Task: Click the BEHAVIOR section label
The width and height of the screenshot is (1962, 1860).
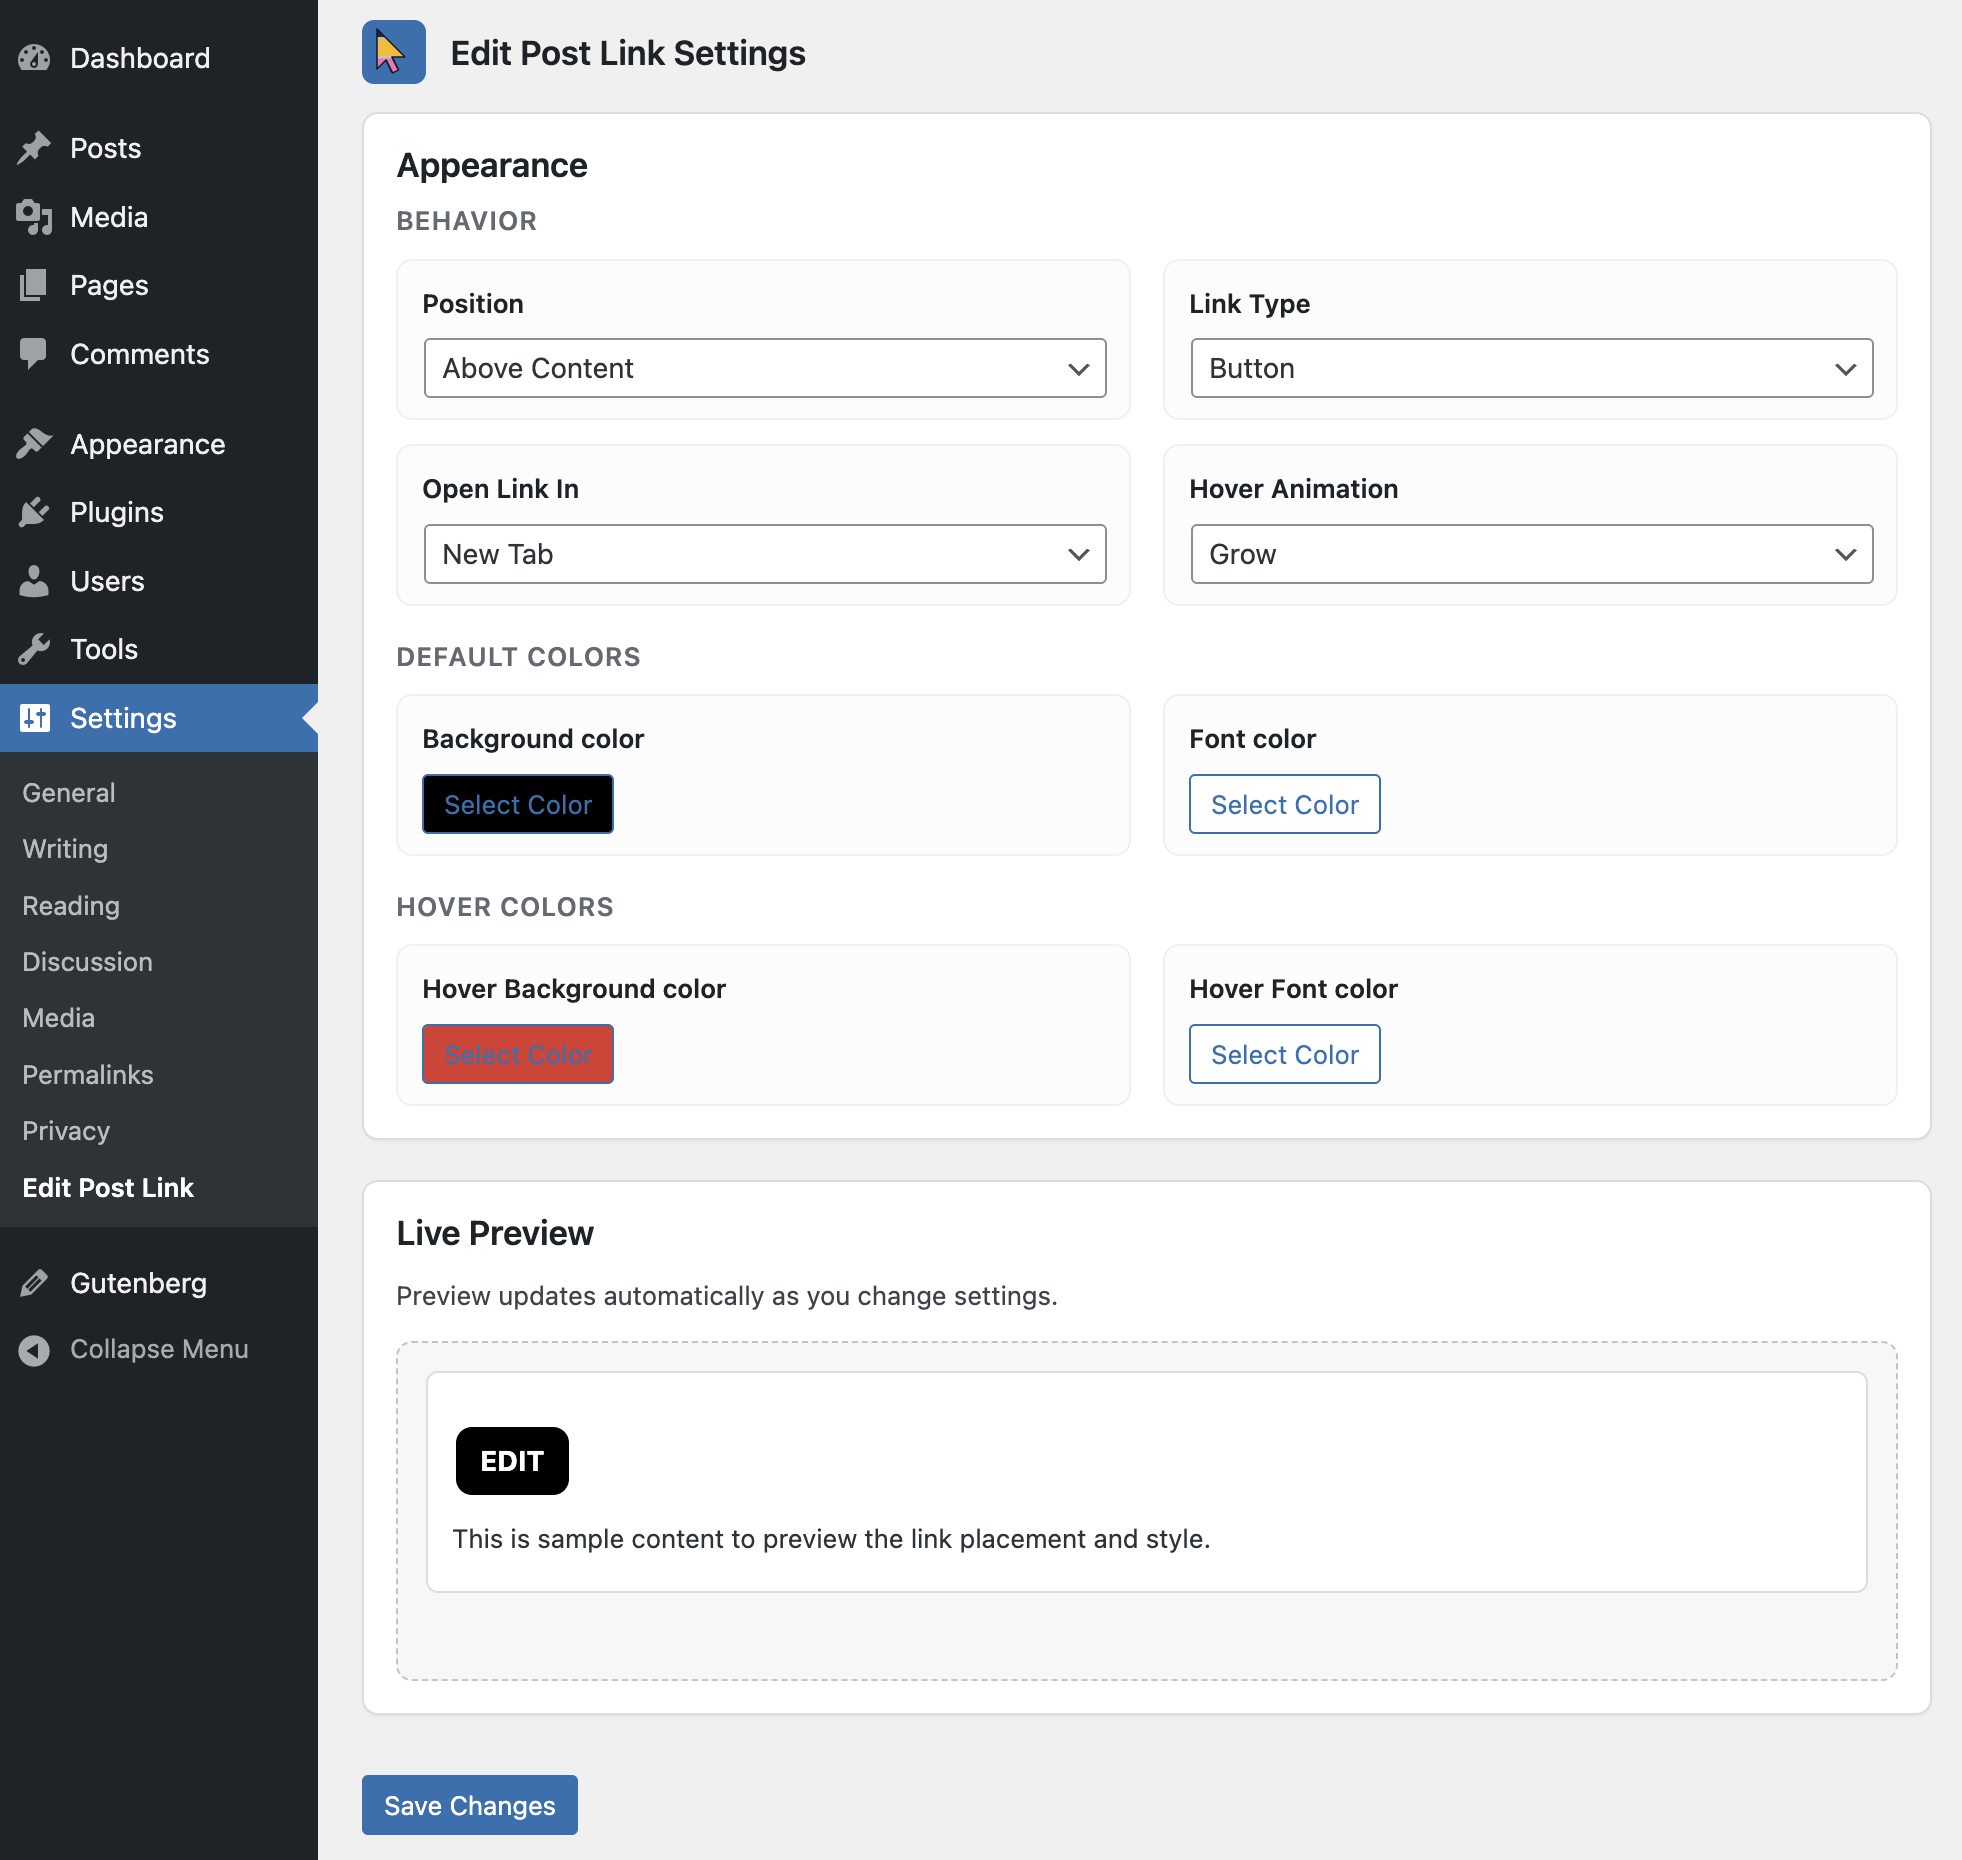Action: [x=467, y=221]
